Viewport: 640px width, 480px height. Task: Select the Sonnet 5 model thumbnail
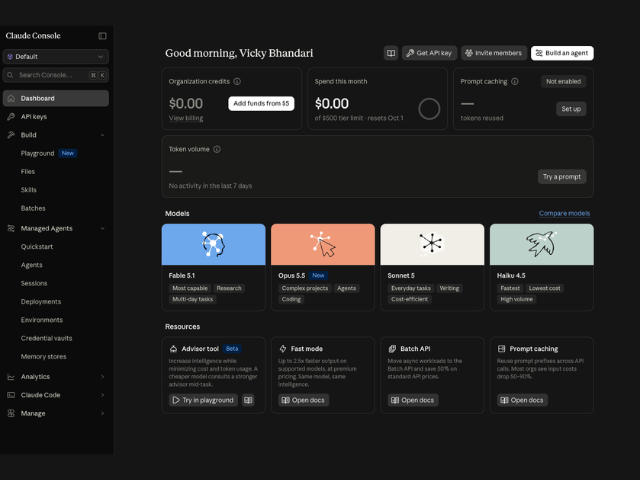tap(432, 244)
